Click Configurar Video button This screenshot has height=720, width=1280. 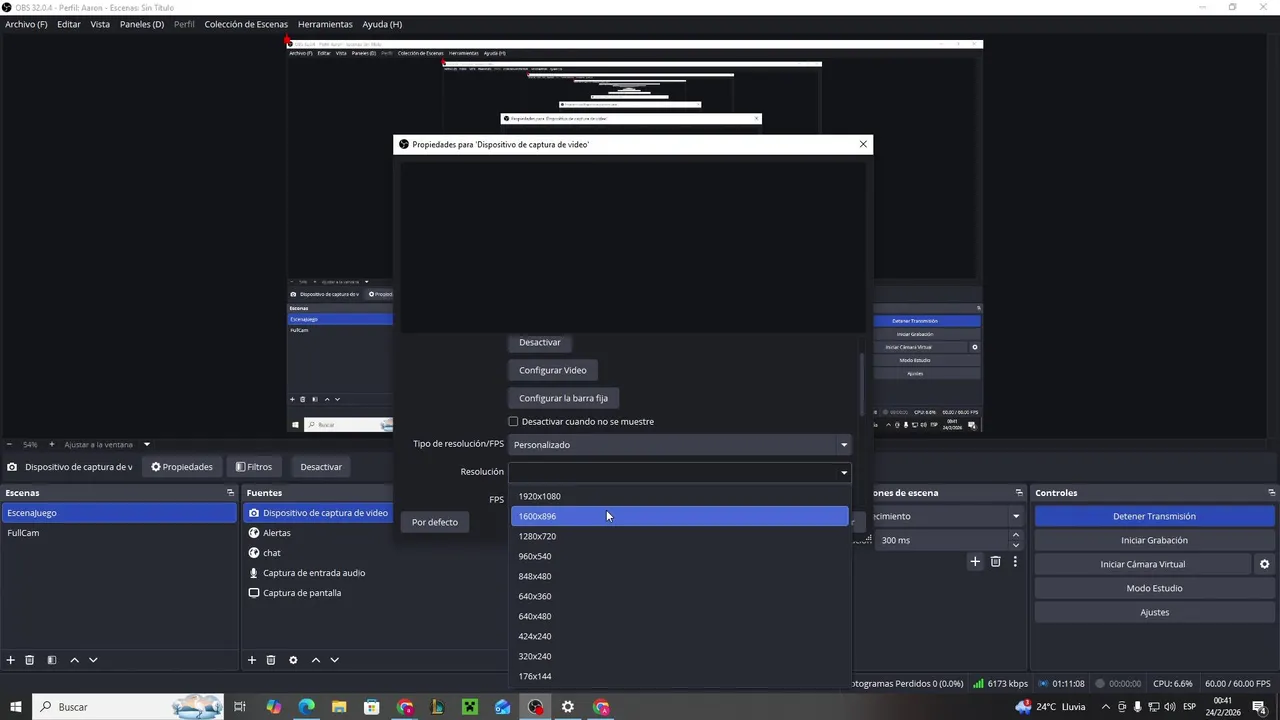pyautogui.click(x=553, y=370)
